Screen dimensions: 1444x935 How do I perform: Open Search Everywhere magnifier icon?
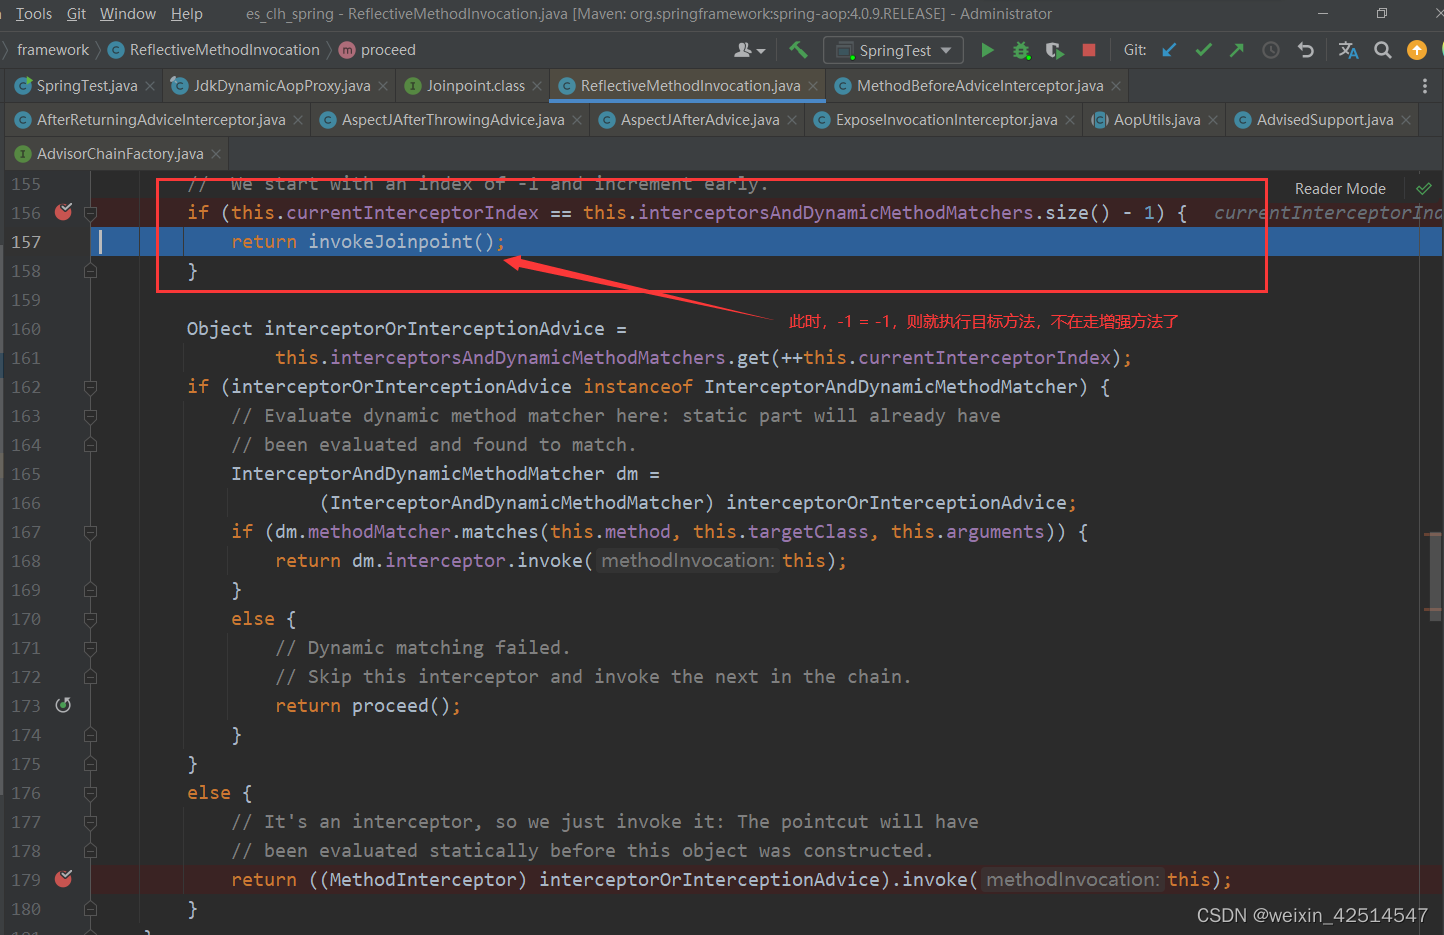tap(1383, 50)
